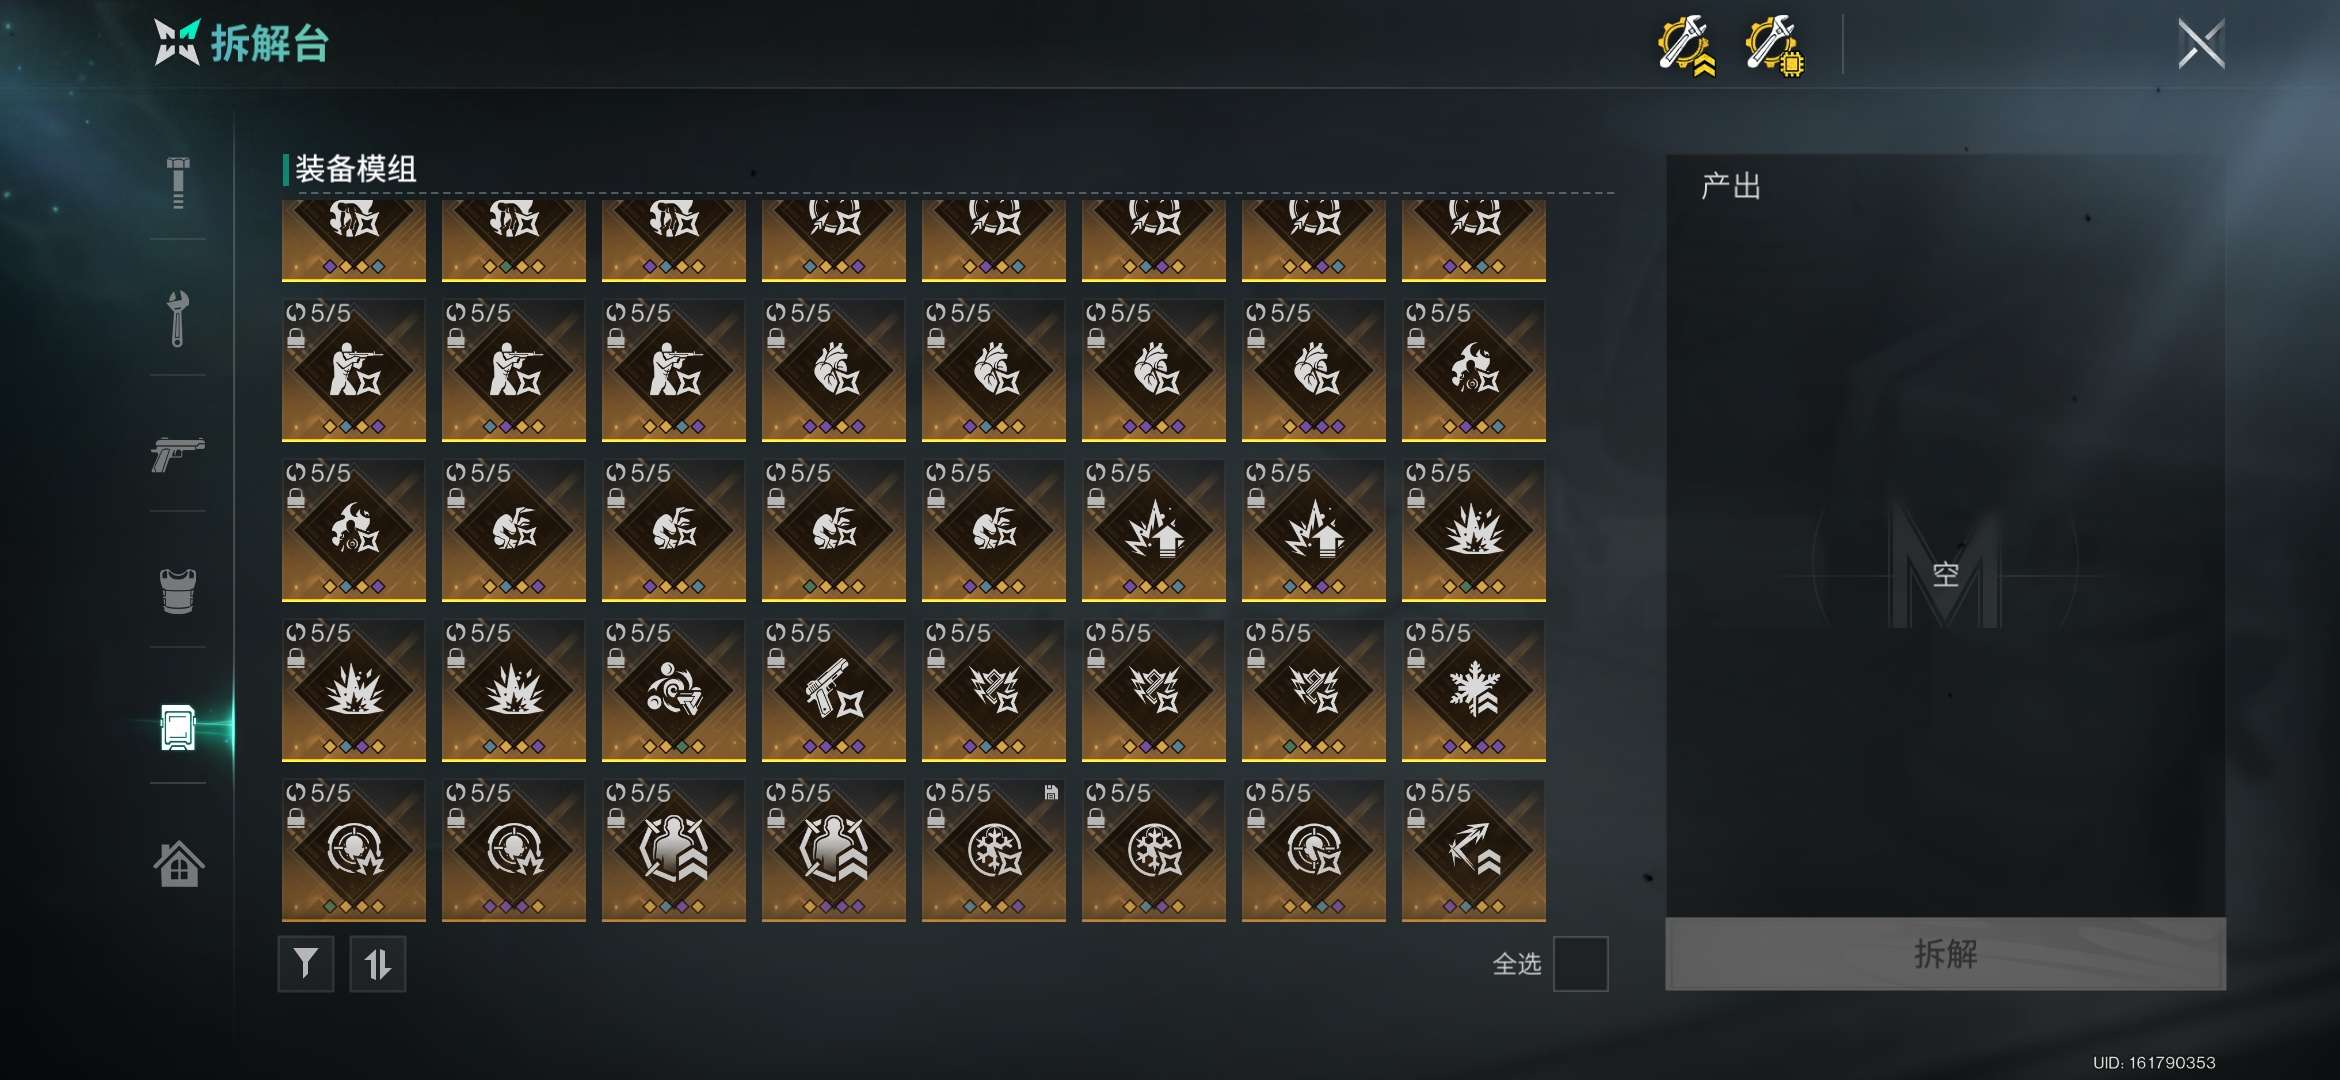2340x1080 pixels.
Task: Select the pistol star module tile
Action: pyautogui.click(x=834, y=691)
